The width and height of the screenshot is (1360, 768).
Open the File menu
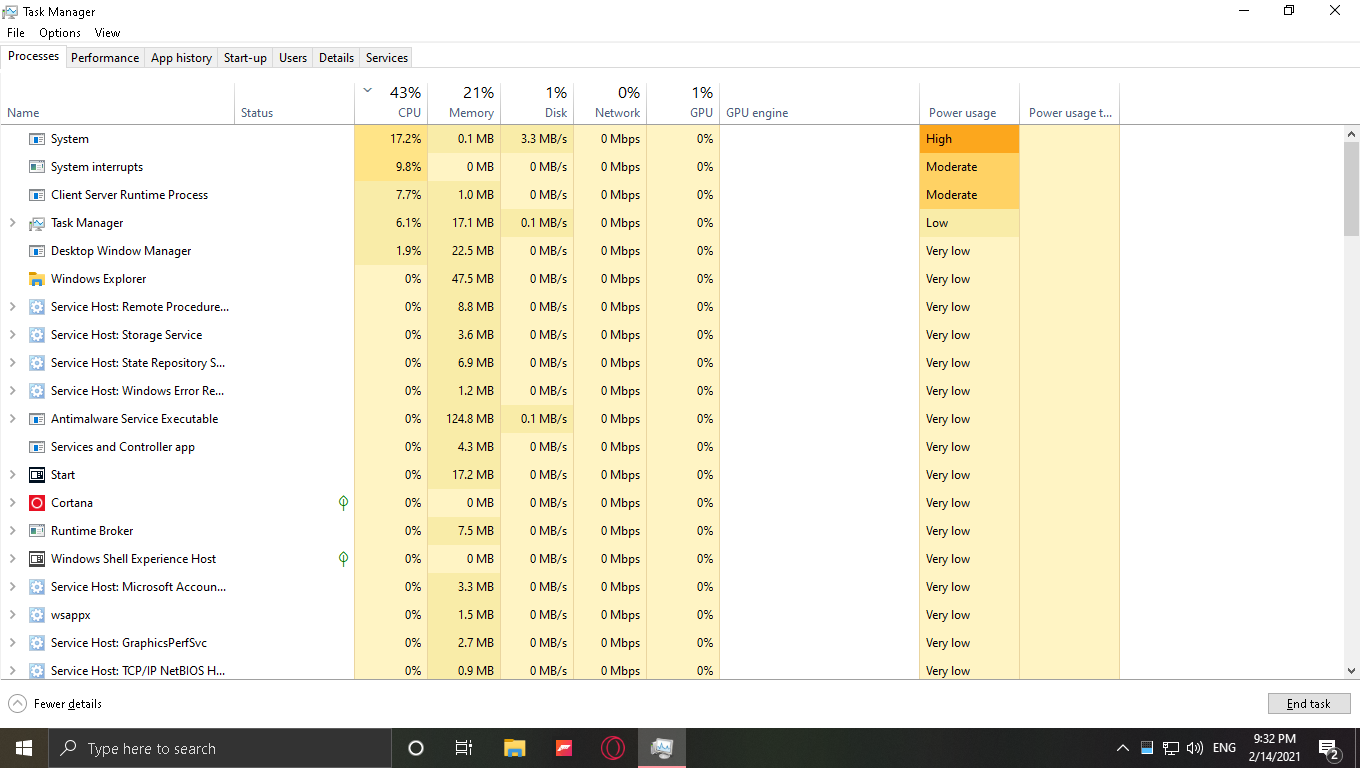coord(16,33)
